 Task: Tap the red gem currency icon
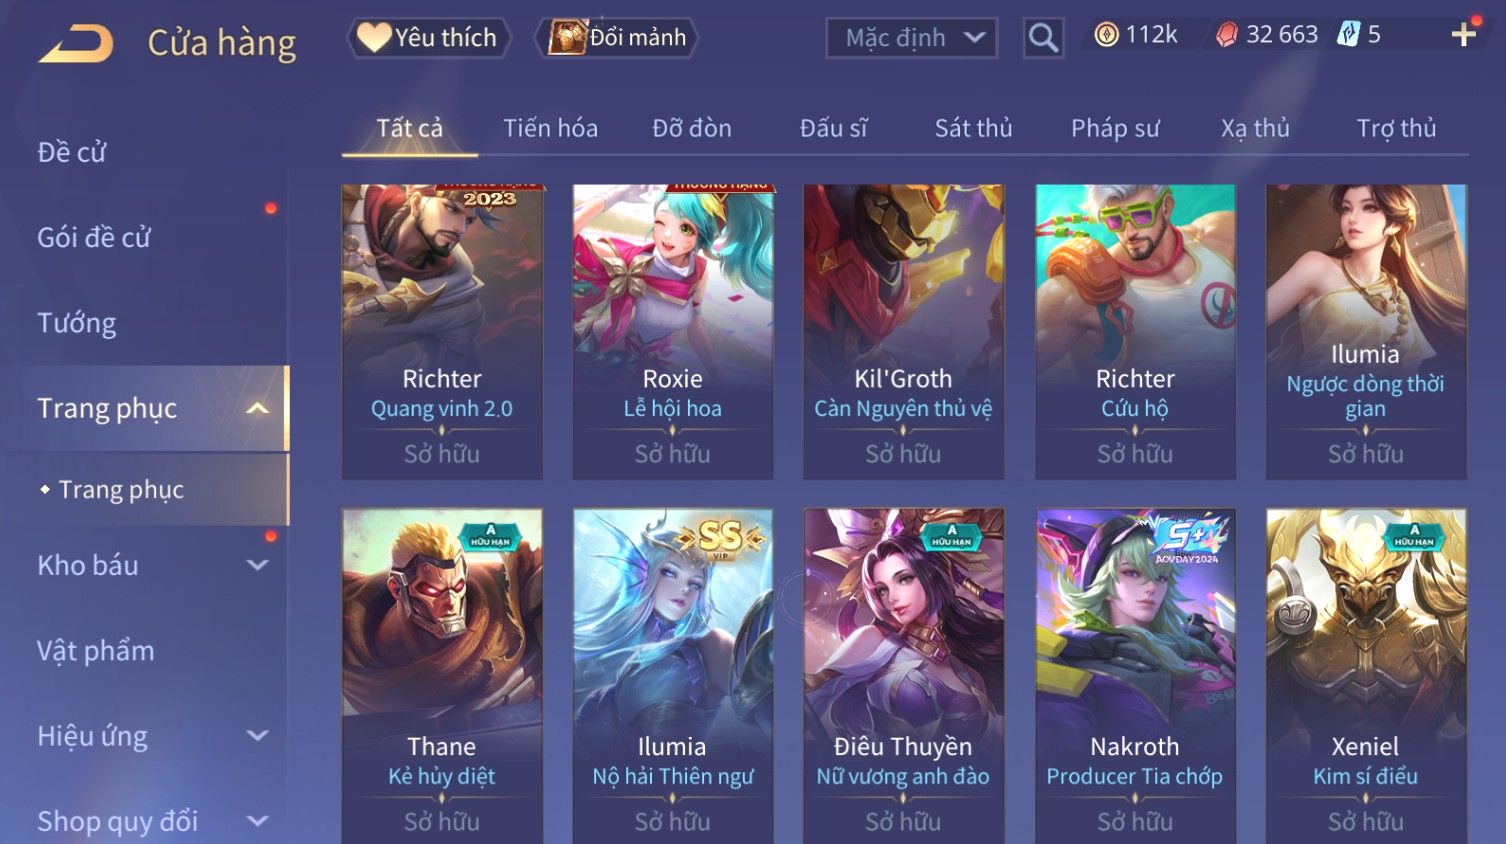click(1227, 35)
